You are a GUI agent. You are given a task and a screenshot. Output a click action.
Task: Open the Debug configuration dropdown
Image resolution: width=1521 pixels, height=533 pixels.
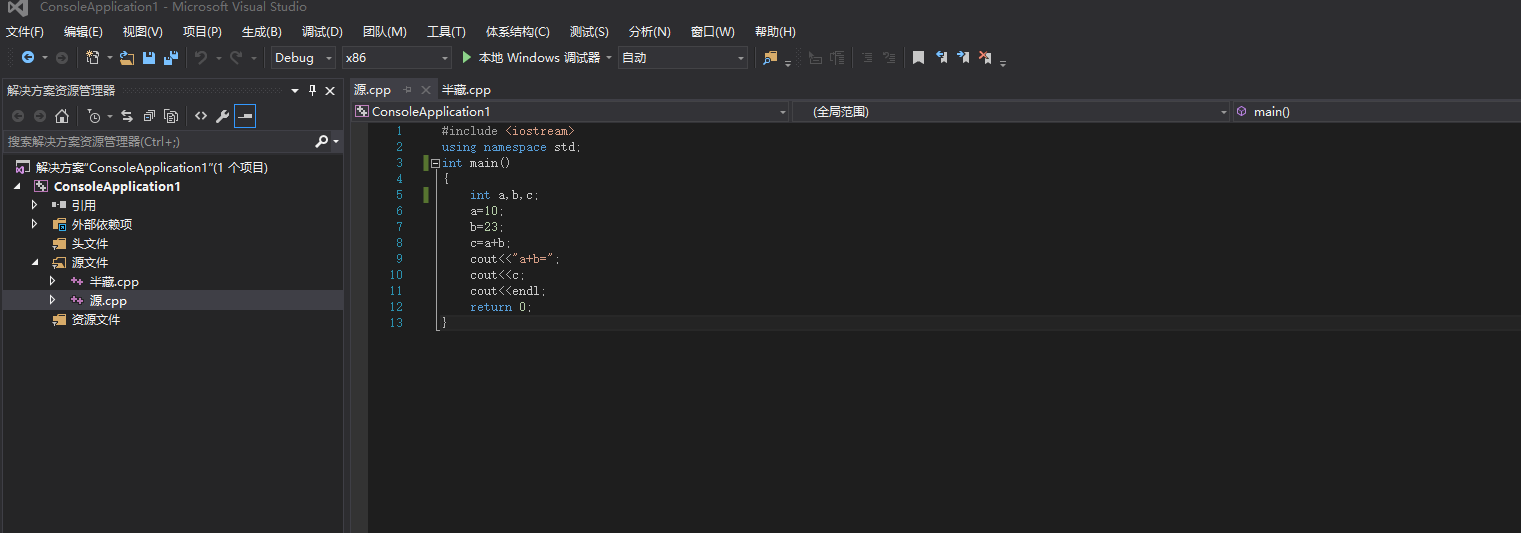[x=303, y=58]
